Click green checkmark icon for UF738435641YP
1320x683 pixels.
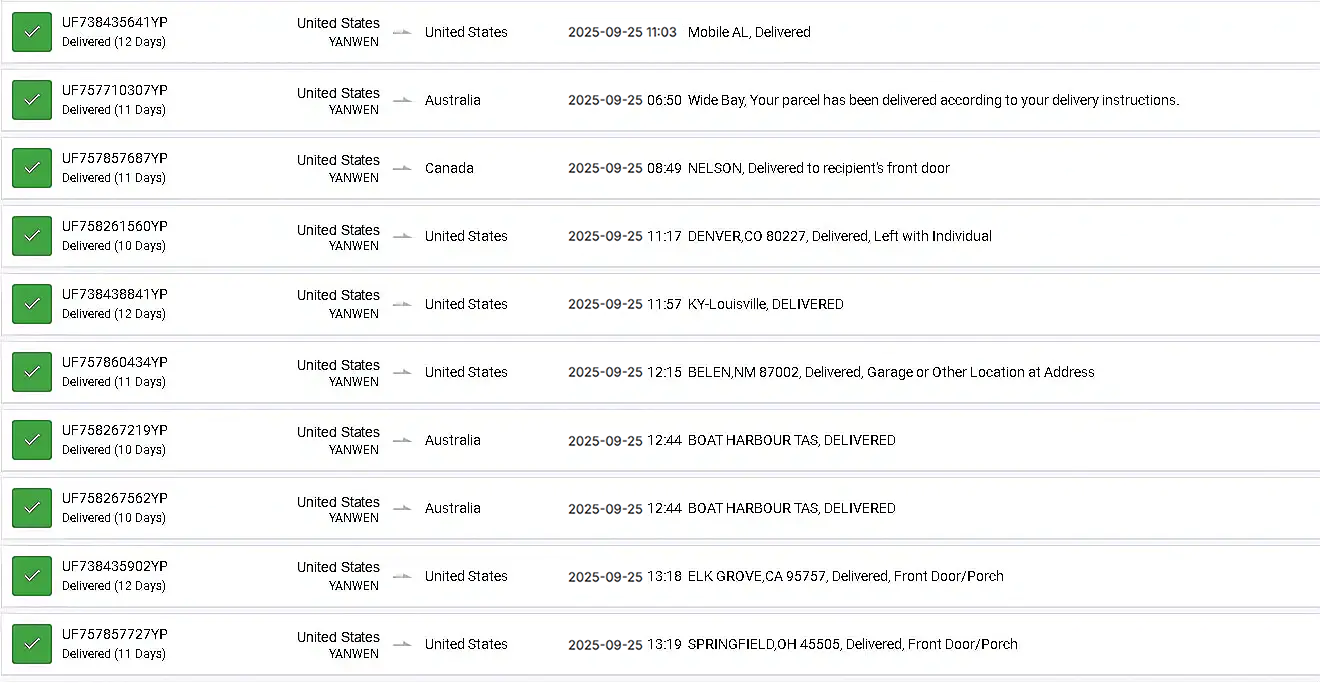click(32, 32)
